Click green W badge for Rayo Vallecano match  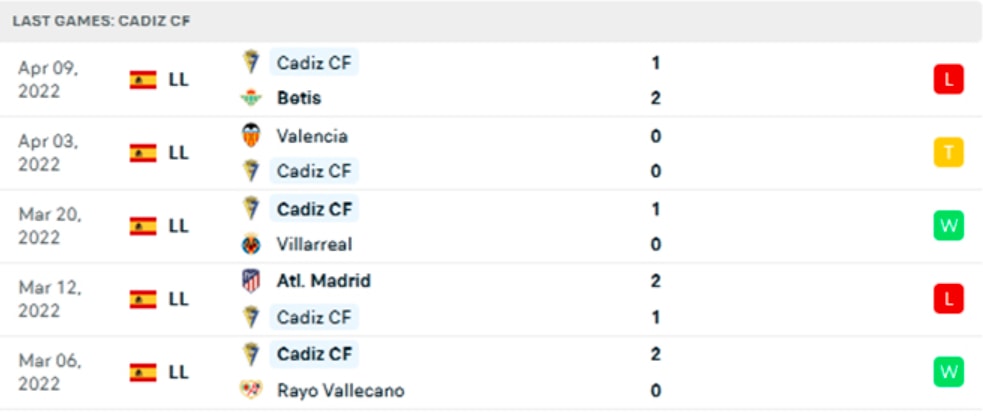tap(948, 372)
